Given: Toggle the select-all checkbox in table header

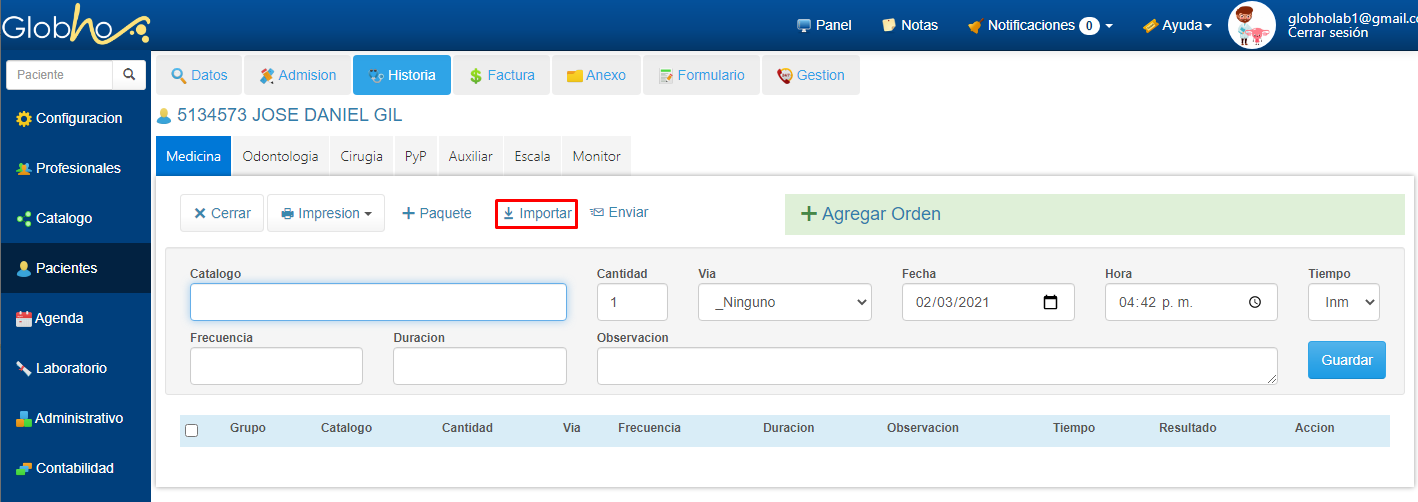Looking at the screenshot, I should (192, 430).
